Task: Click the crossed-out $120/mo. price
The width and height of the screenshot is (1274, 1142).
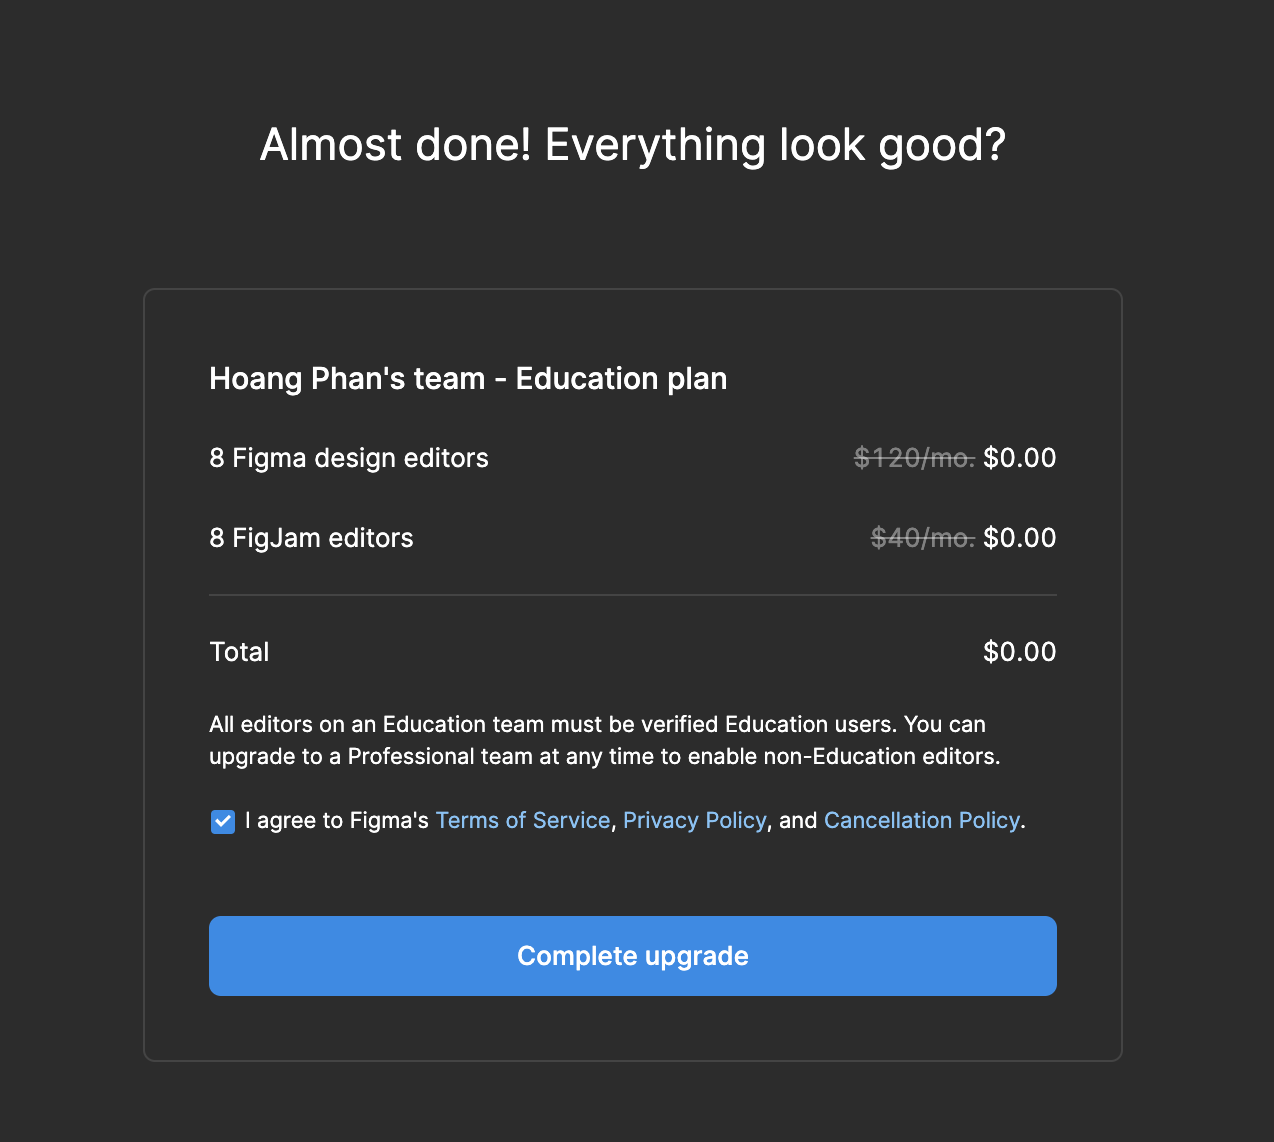Action: pyautogui.click(x=914, y=458)
